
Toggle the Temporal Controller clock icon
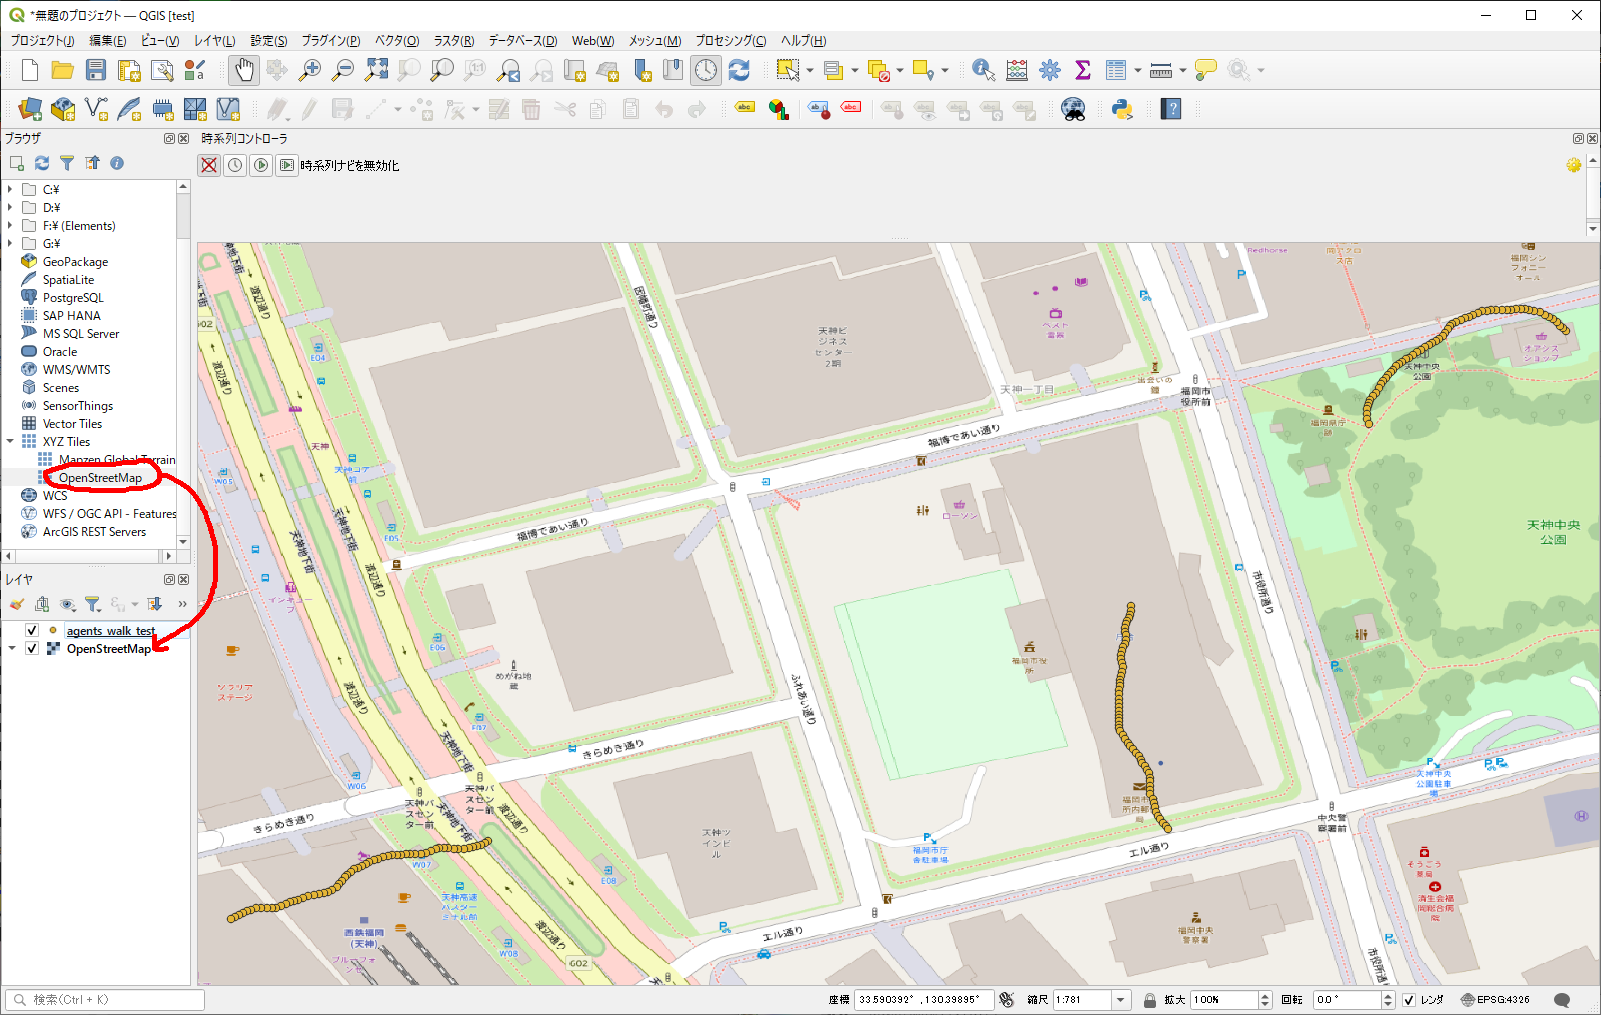coord(706,70)
